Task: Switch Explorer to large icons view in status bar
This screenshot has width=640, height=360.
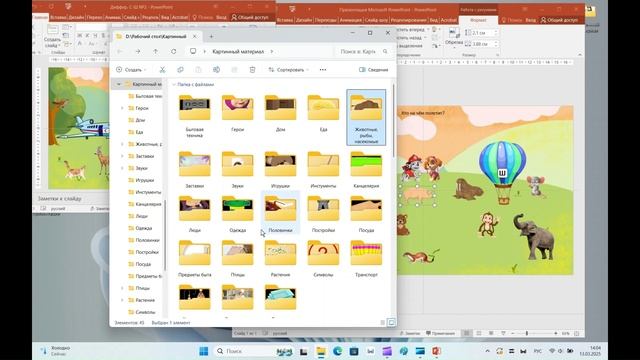Action: coord(391,322)
